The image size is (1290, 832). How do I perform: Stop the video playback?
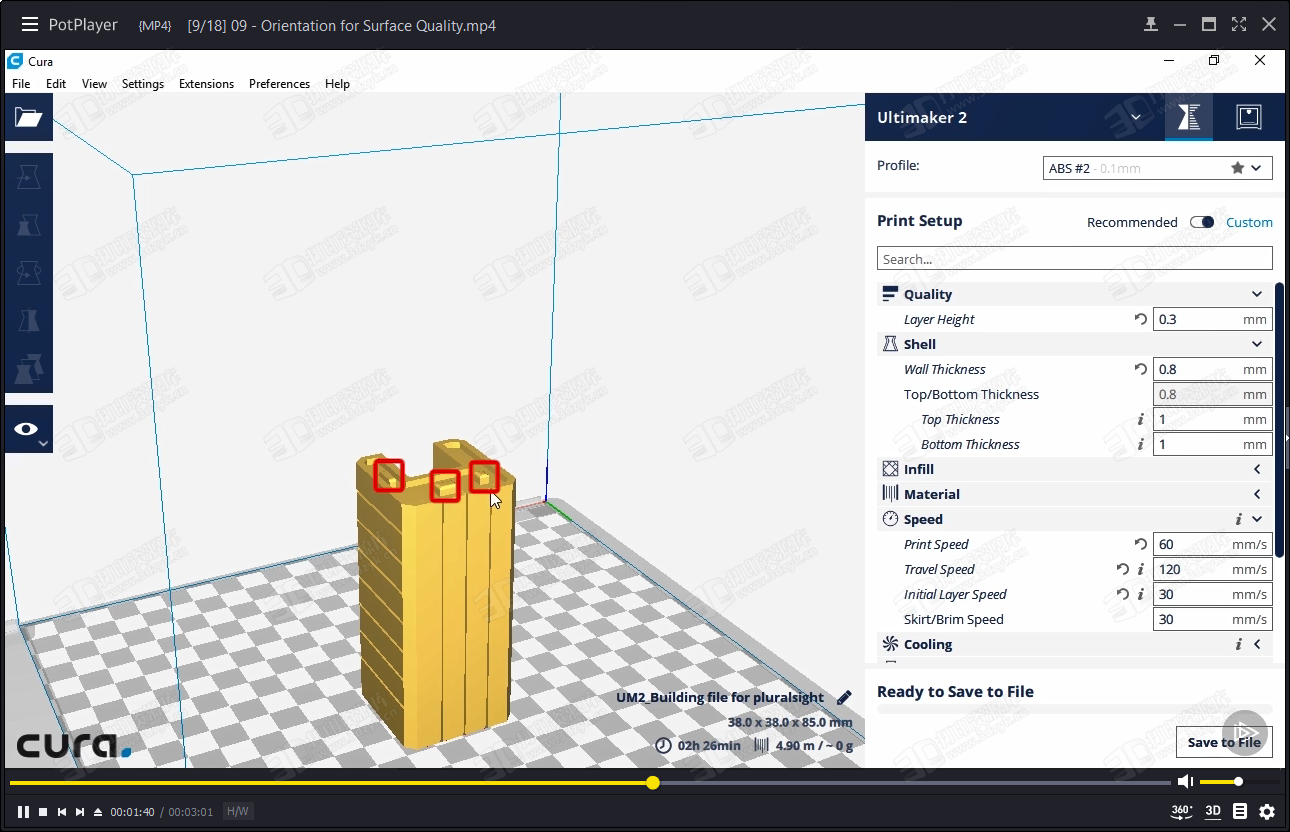coord(43,811)
